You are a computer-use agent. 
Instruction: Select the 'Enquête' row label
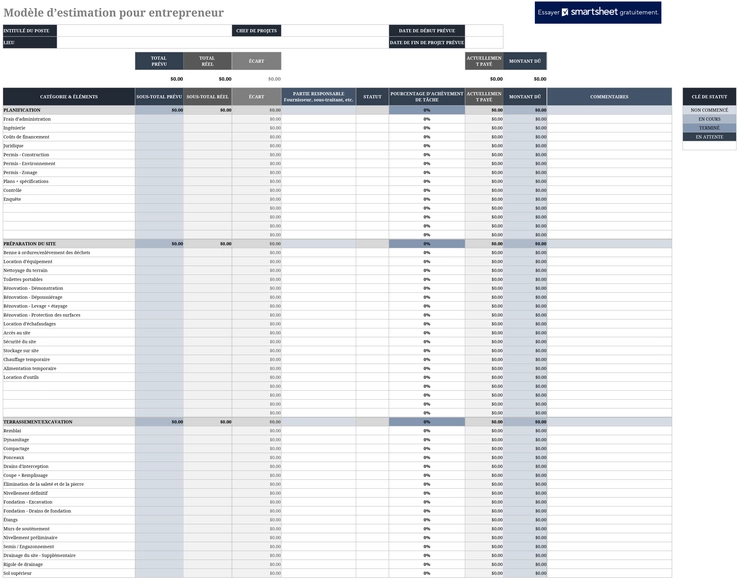[x=12, y=199]
